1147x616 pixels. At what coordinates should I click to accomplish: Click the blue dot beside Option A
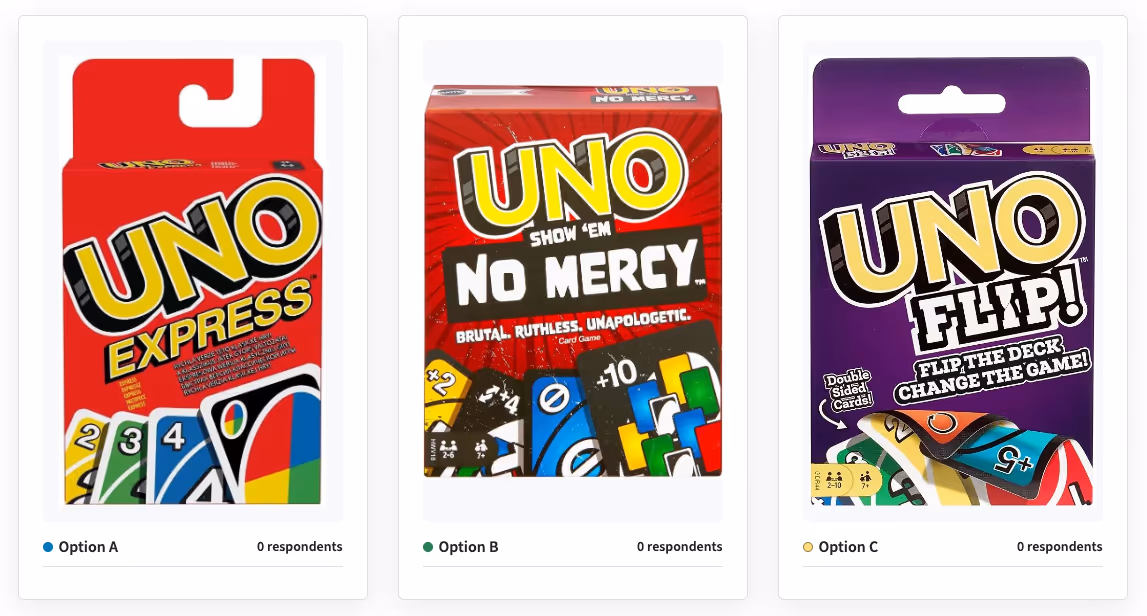pyautogui.click(x=48, y=546)
